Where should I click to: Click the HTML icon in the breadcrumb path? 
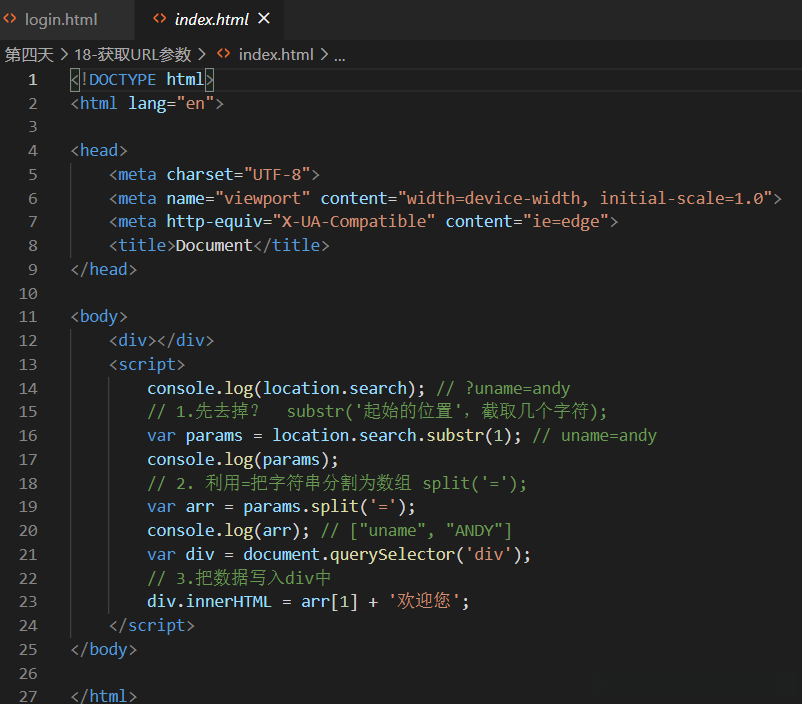coord(223,54)
